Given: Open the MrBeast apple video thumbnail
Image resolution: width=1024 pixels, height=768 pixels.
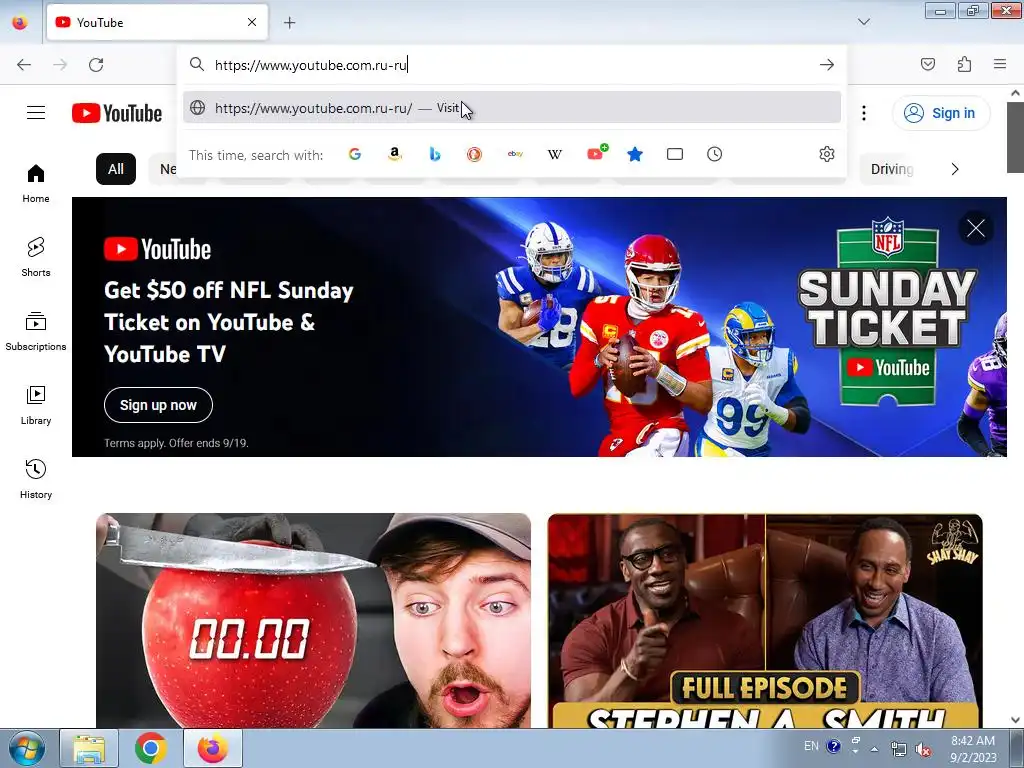Looking at the screenshot, I should point(313,620).
